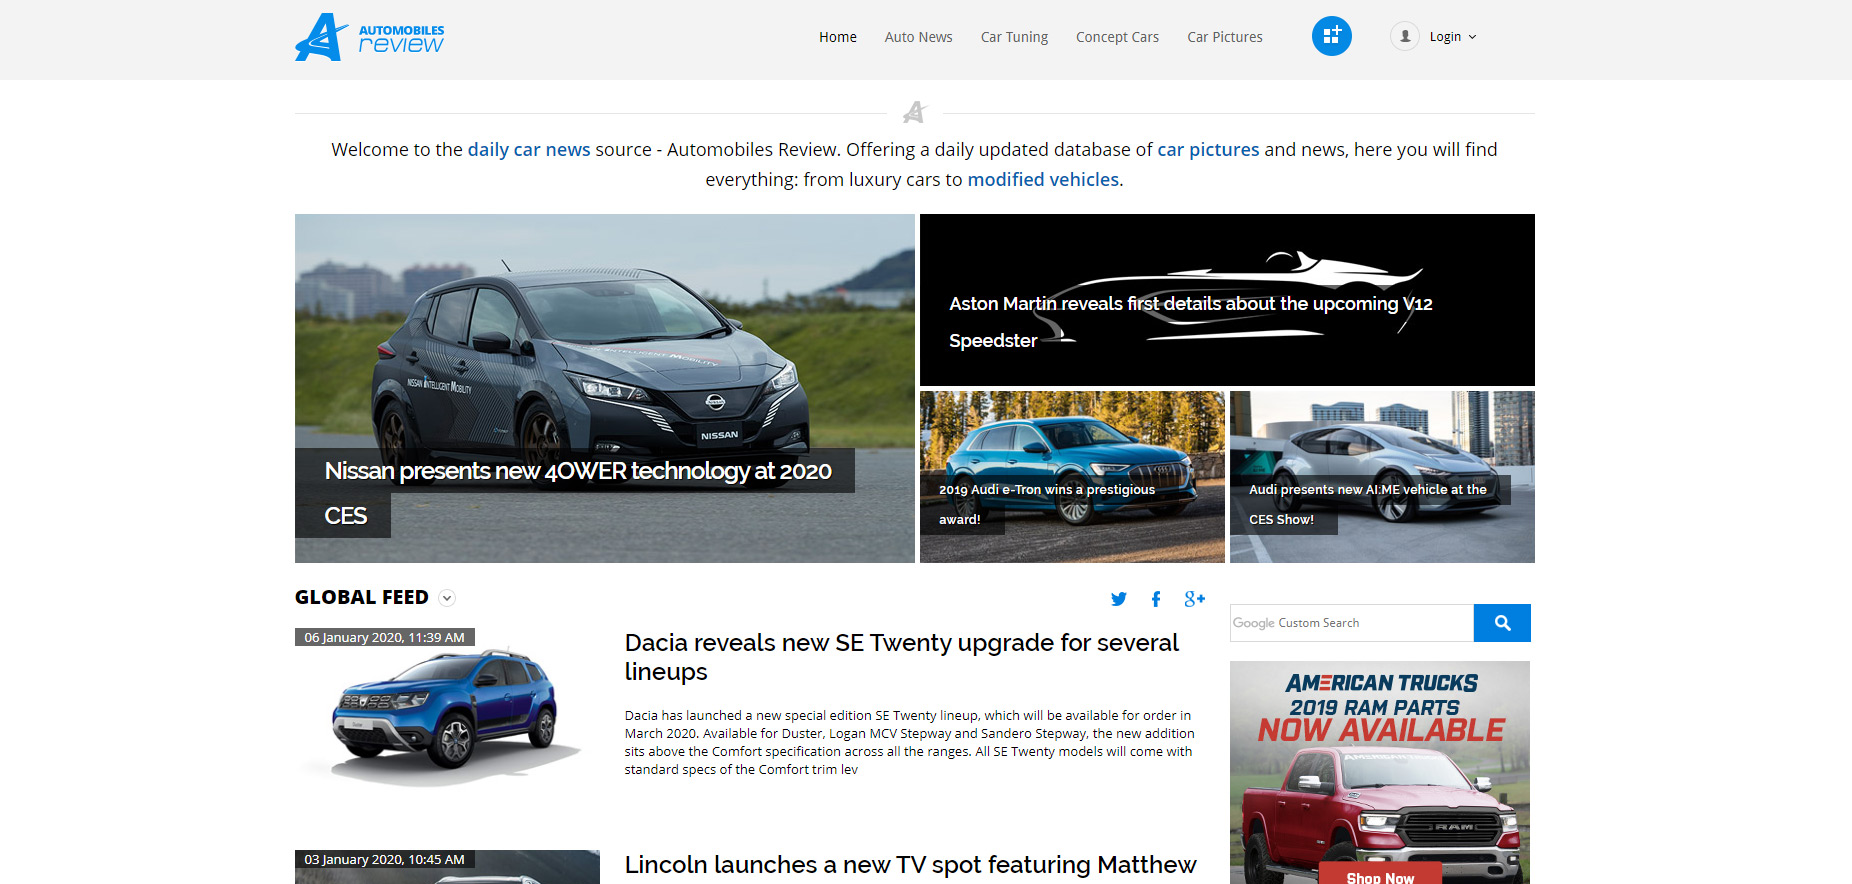Image resolution: width=1852 pixels, height=884 pixels.
Task: Follow the 'daily car news' link
Action: 529,150
